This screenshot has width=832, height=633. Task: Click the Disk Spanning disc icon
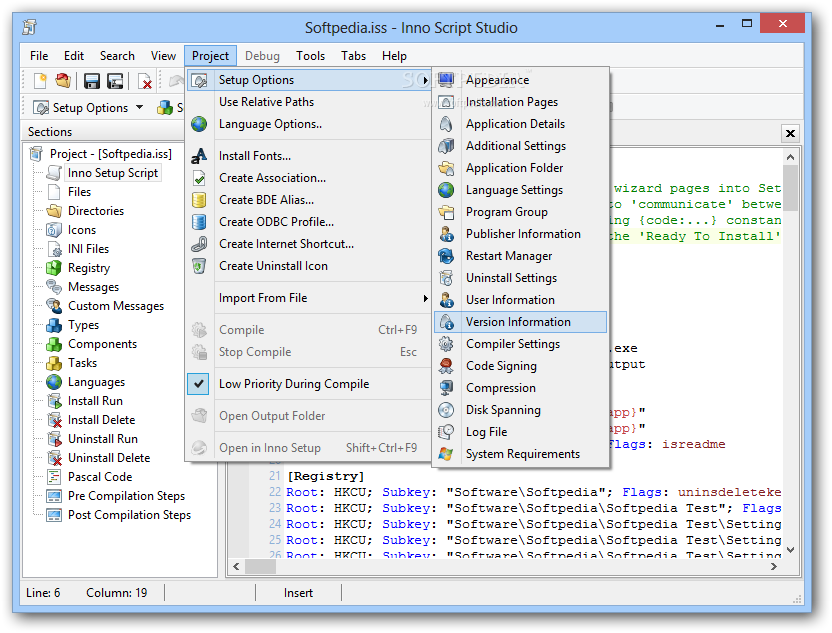pos(446,410)
